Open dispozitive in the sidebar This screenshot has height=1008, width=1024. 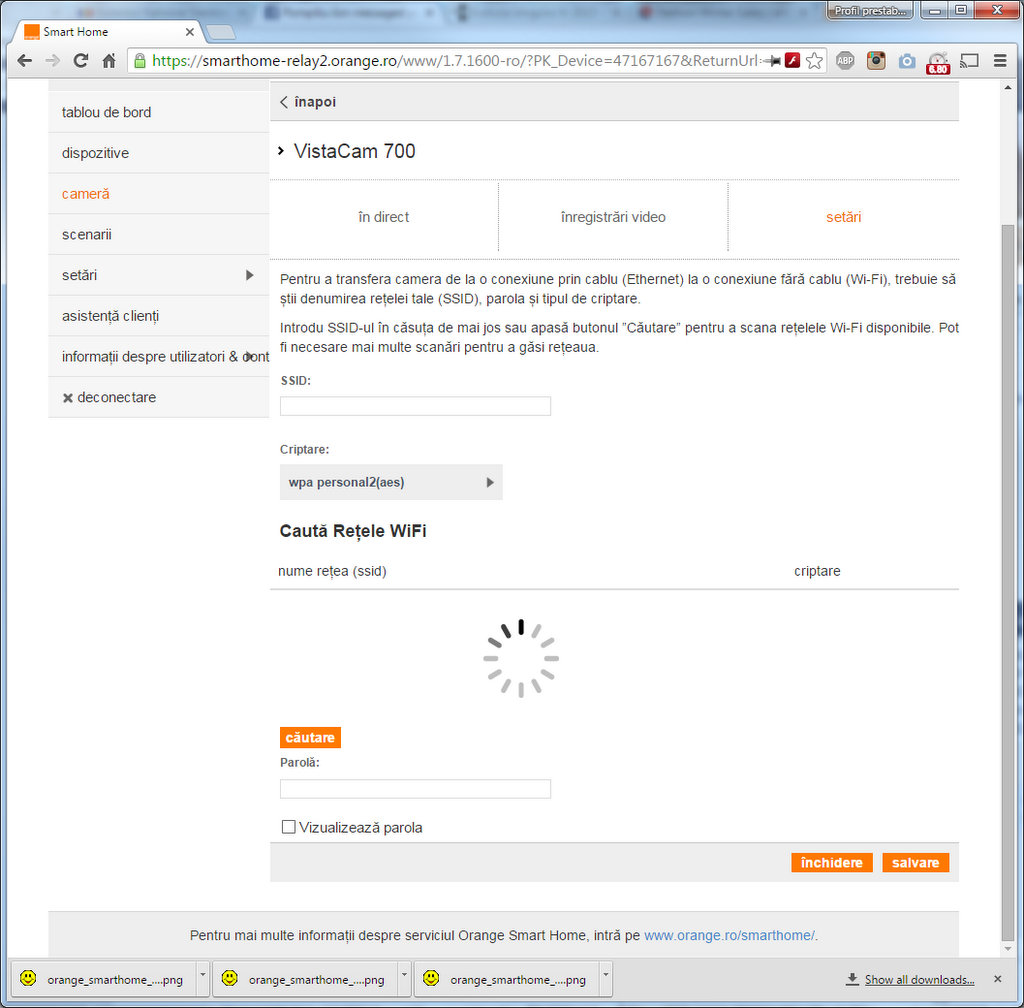(159, 153)
